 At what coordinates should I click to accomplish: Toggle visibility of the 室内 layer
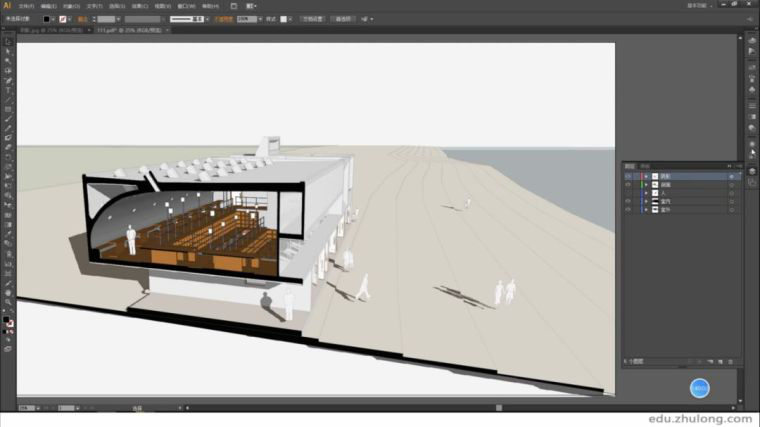click(x=628, y=201)
